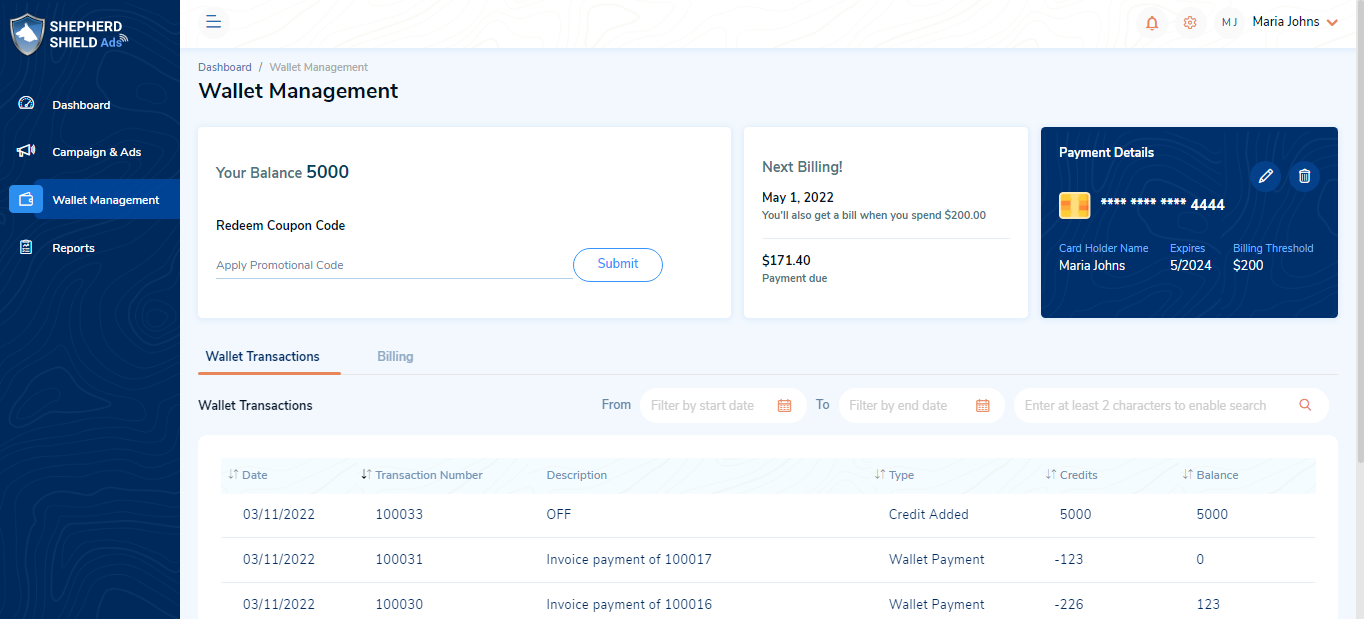
Task: Open the Reports section
Action: pyautogui.click(x=73, y=248)
